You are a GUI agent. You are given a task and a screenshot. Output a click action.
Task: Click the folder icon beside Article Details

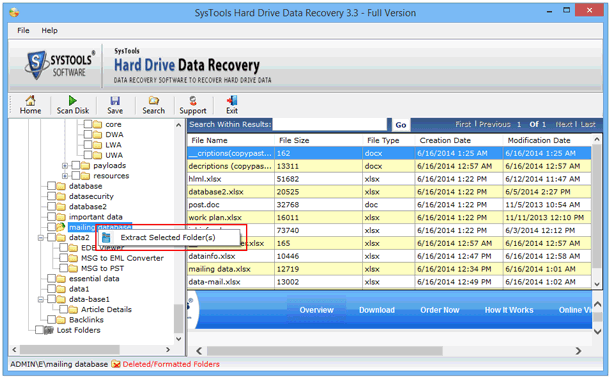tap(73, 309)
